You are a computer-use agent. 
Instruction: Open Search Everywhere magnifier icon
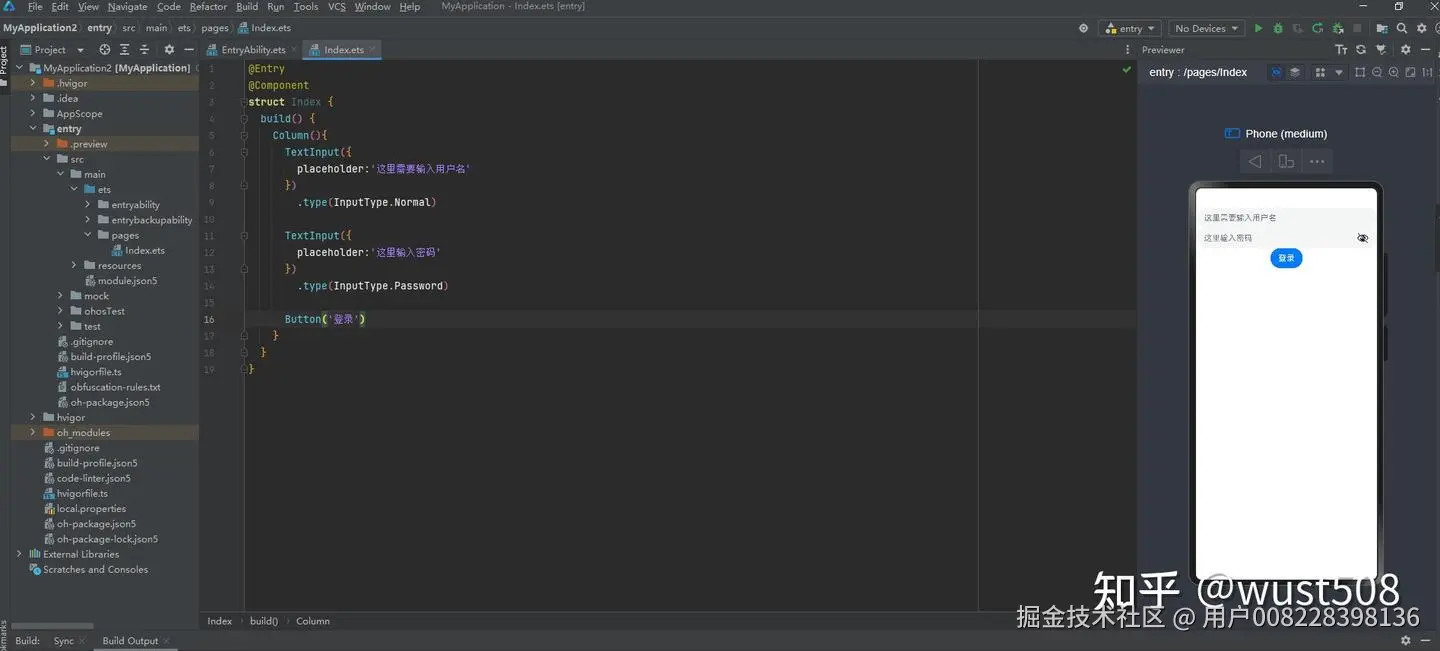coord(1402,29)
